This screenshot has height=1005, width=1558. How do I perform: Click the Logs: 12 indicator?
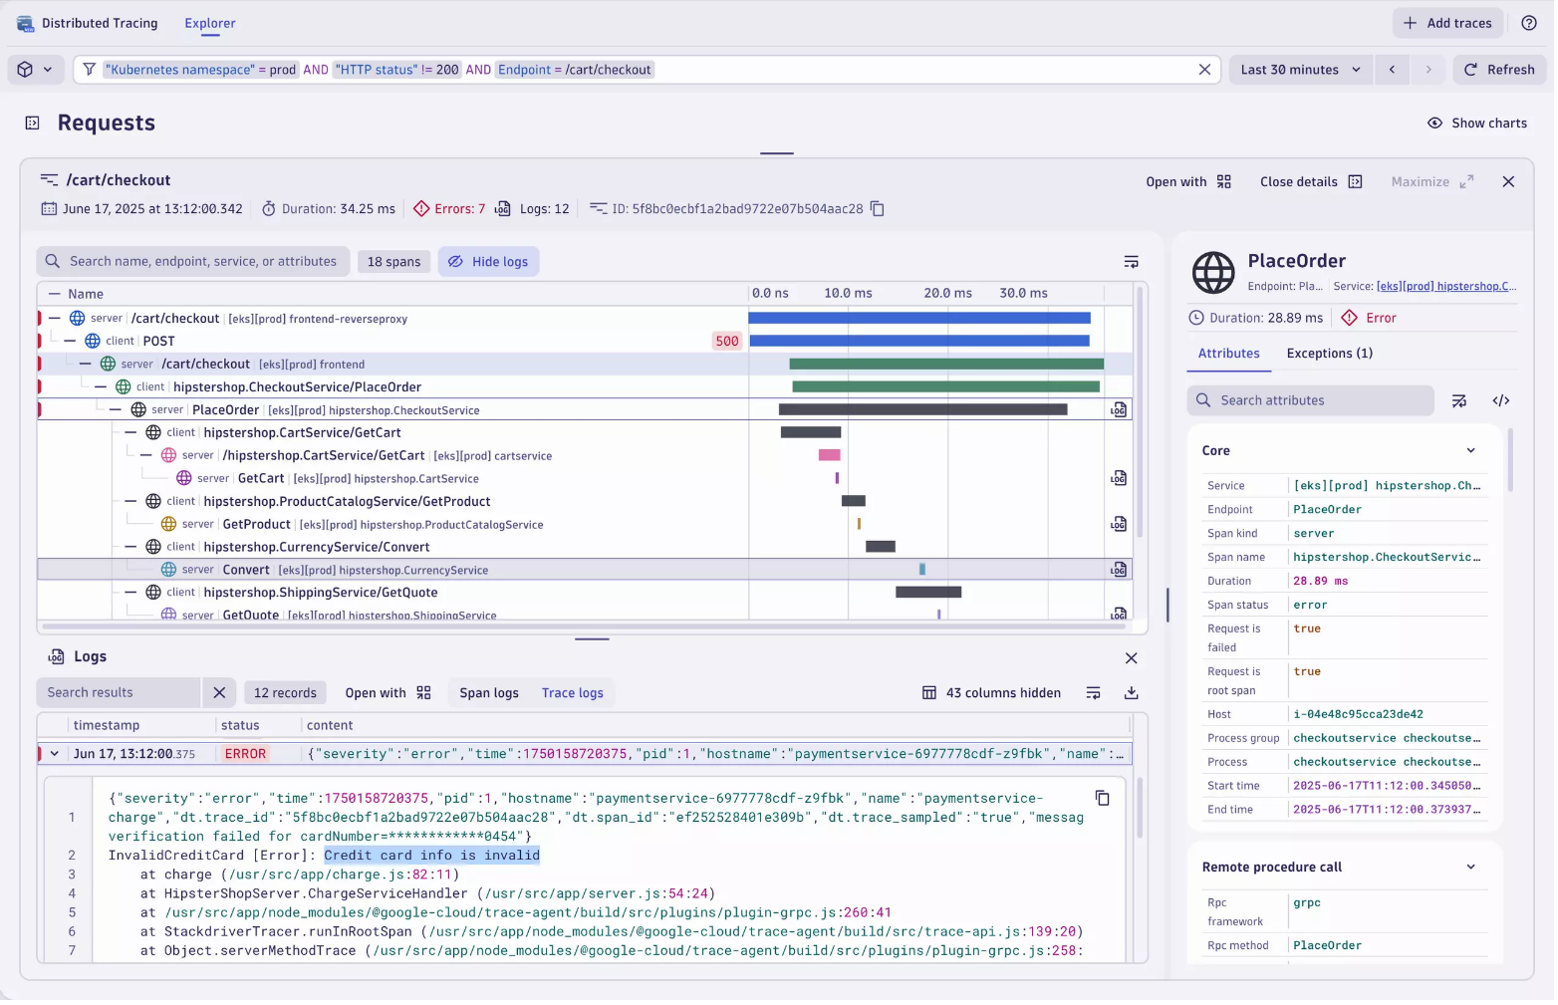pyautogui.click(x=534, y=209)
